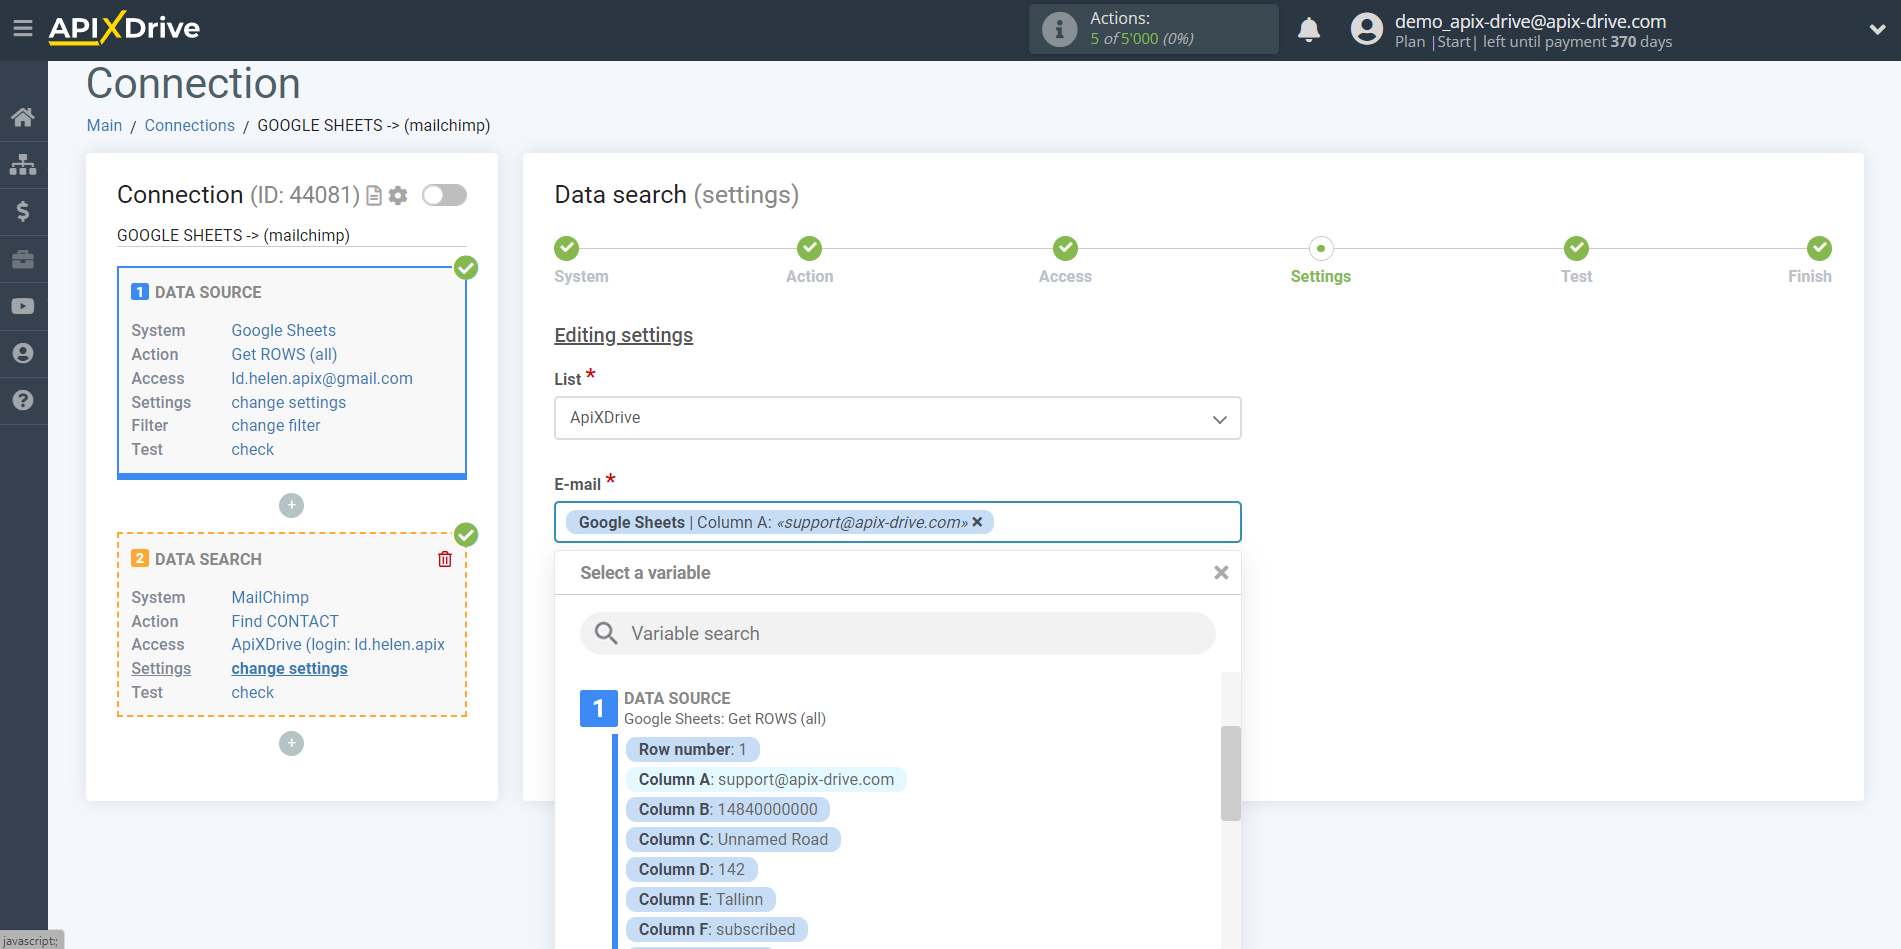Delete the Data Search block
This screenshot has height=949, width=1901.
pyautogui.click(x=445, y=559)
